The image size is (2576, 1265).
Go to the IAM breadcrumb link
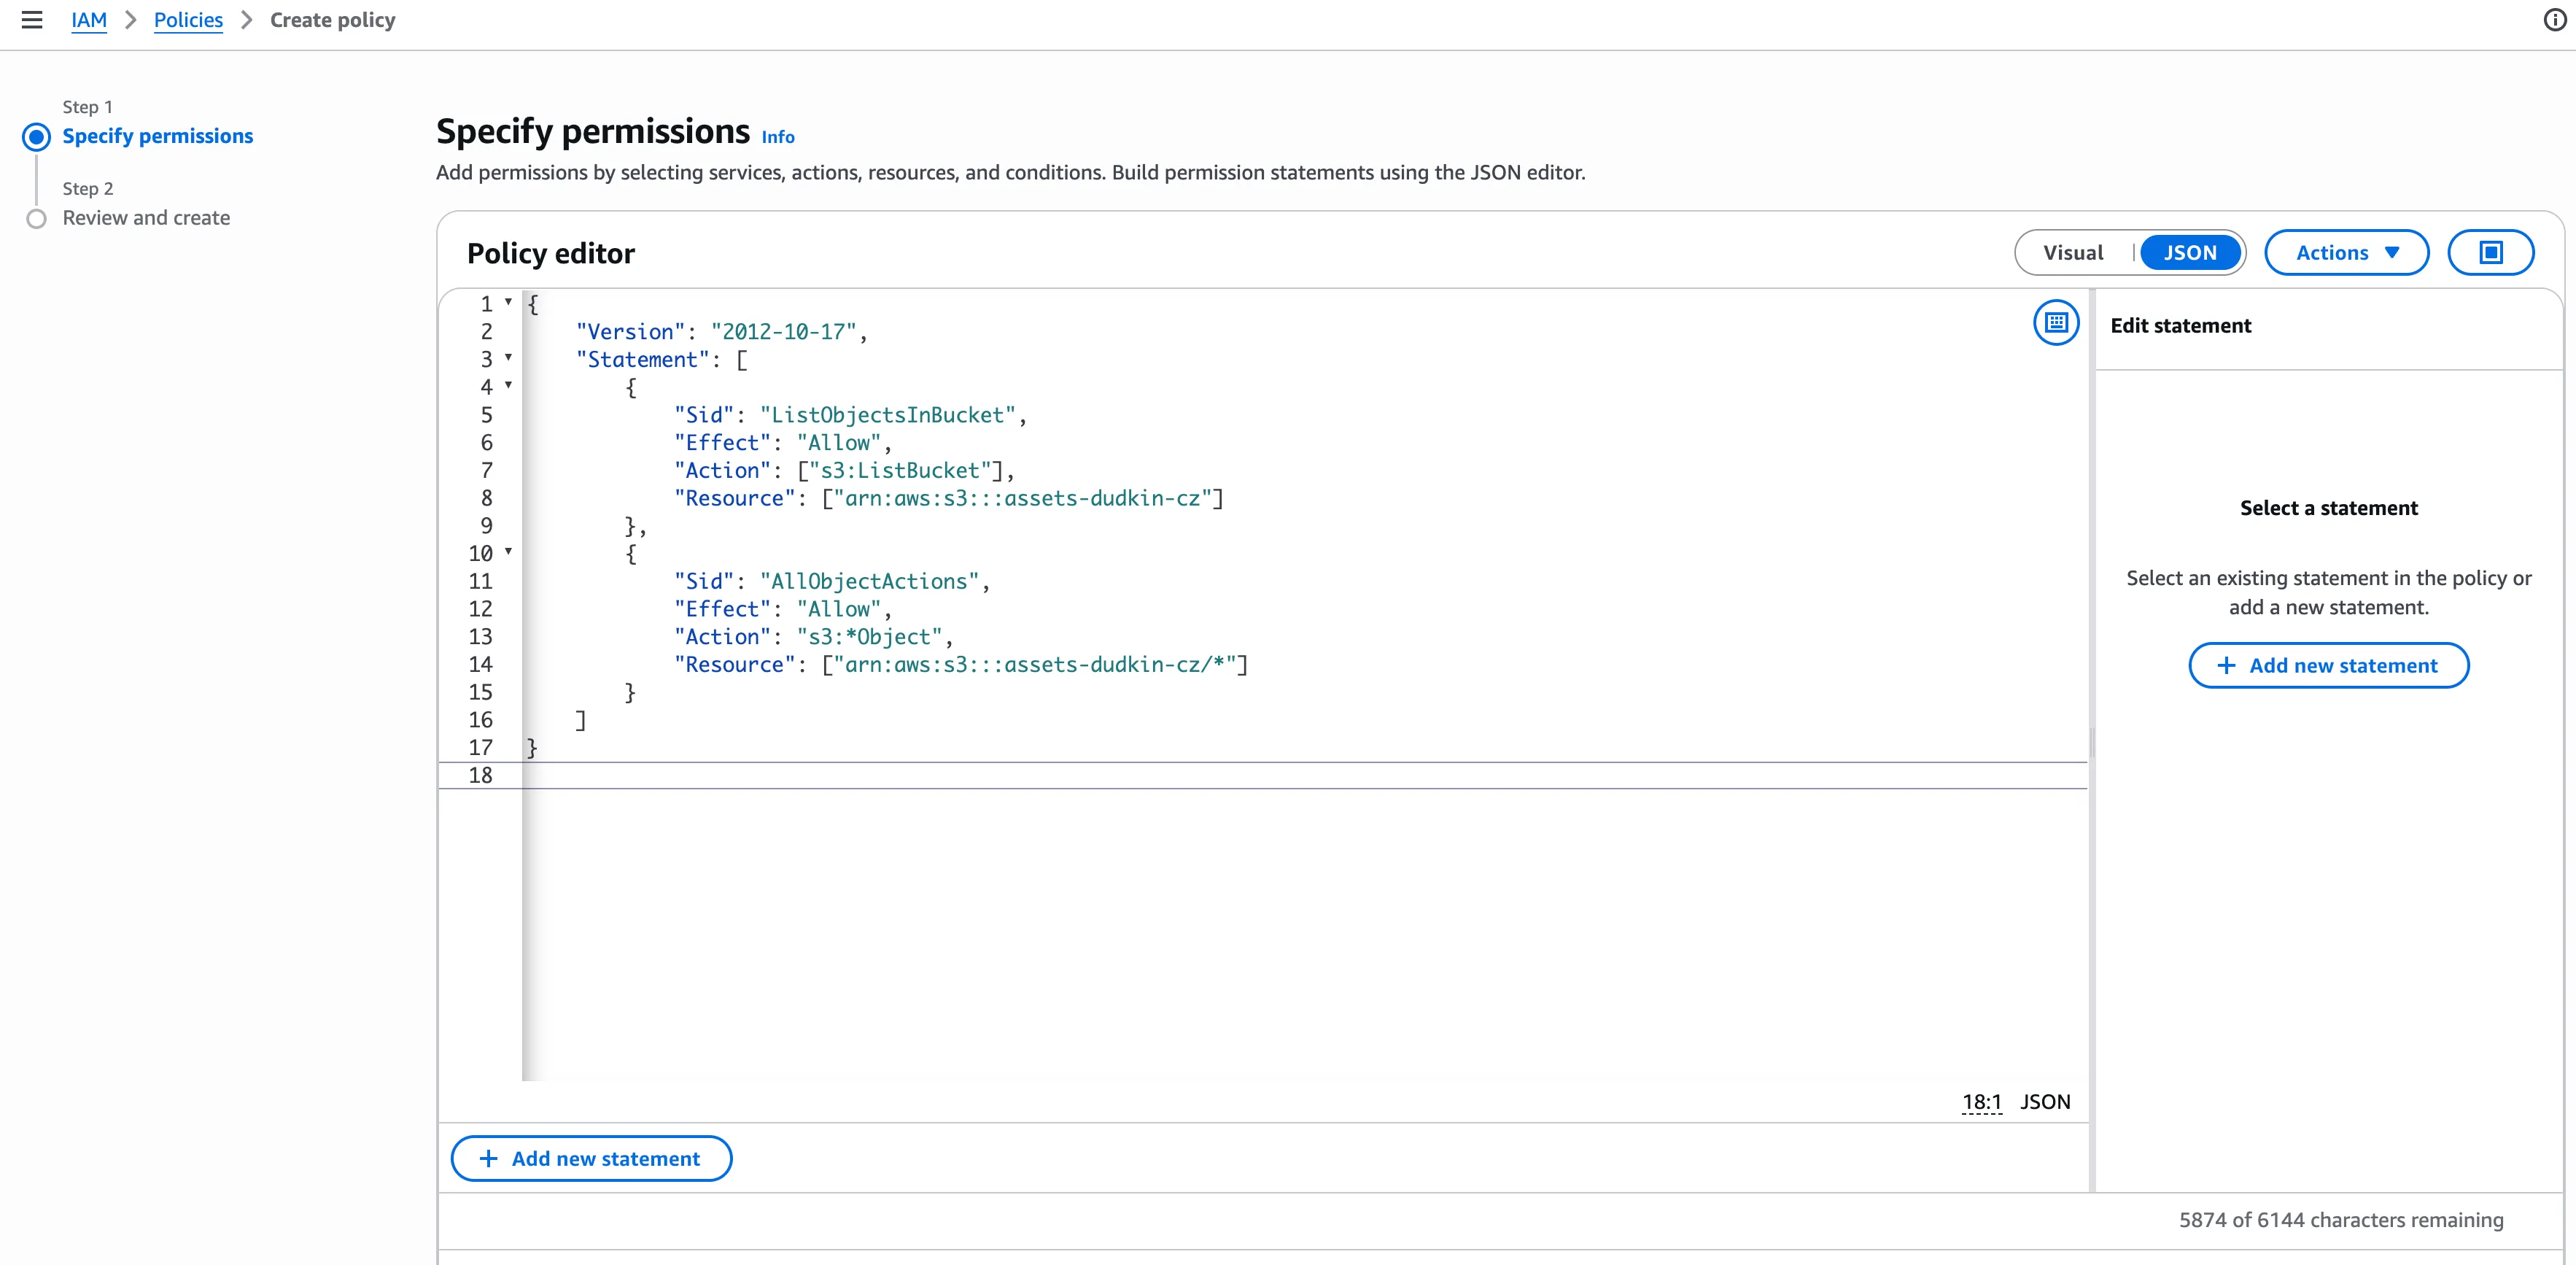(x=89, y=20)
